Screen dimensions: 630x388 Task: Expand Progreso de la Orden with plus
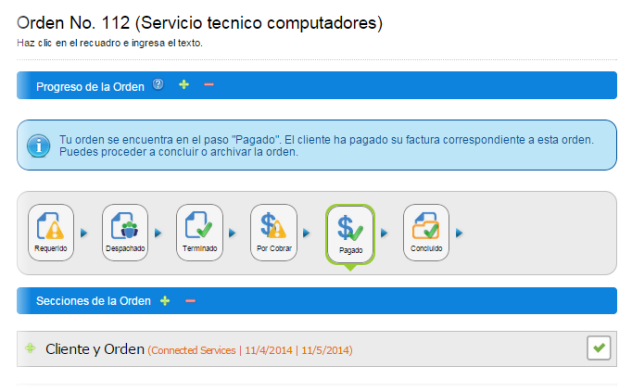pos(184,84)
